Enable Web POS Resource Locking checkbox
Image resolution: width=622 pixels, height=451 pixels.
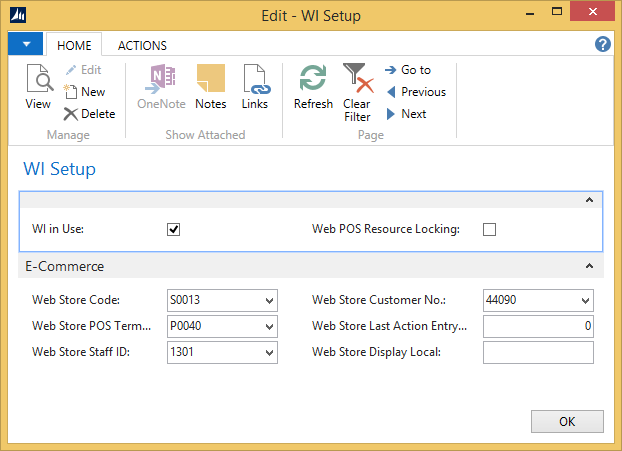click(x=490, y=229)
